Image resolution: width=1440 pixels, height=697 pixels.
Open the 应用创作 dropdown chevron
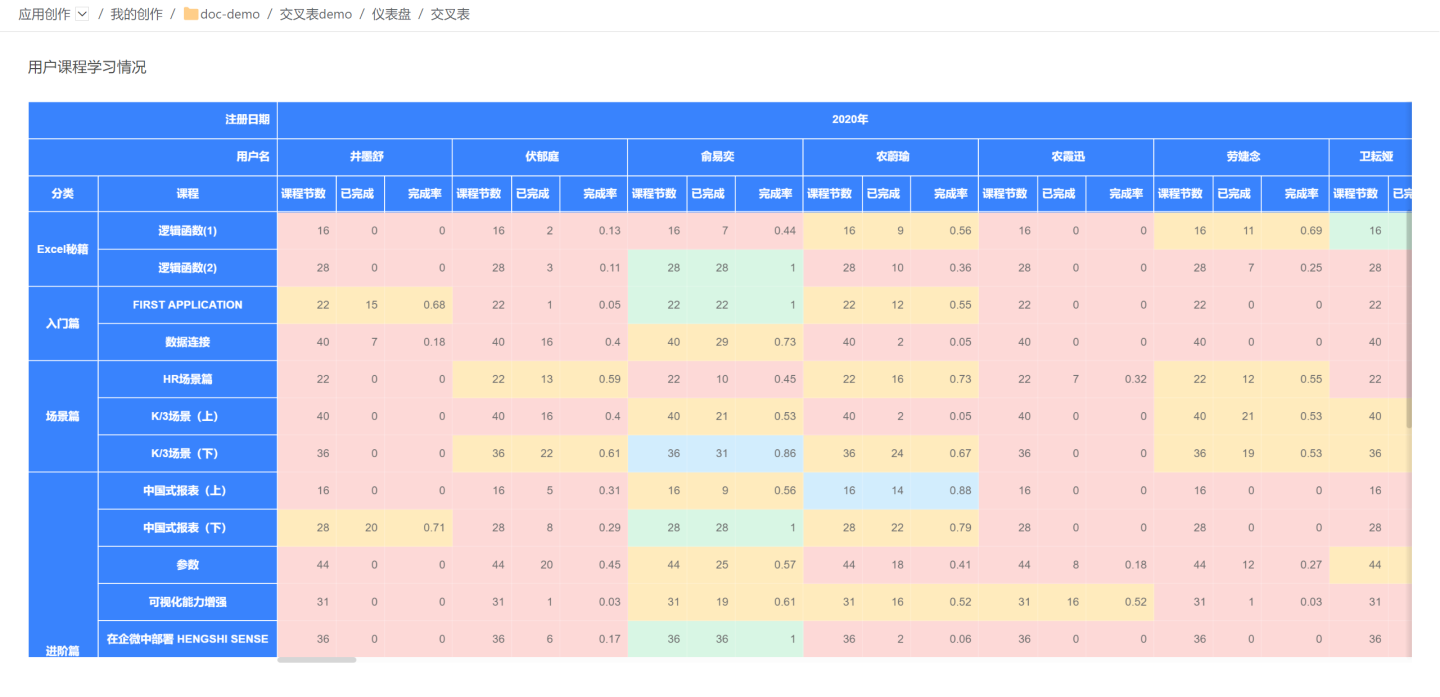click(x=82, y=14)
